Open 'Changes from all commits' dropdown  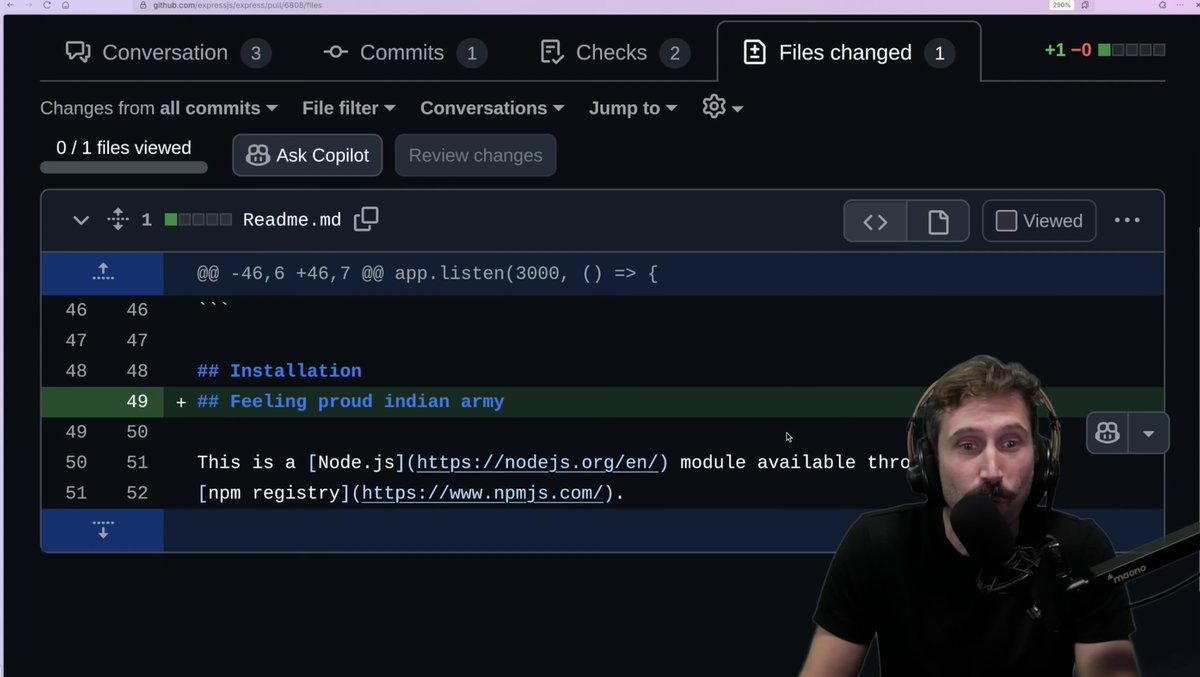(x=159, y=108)
